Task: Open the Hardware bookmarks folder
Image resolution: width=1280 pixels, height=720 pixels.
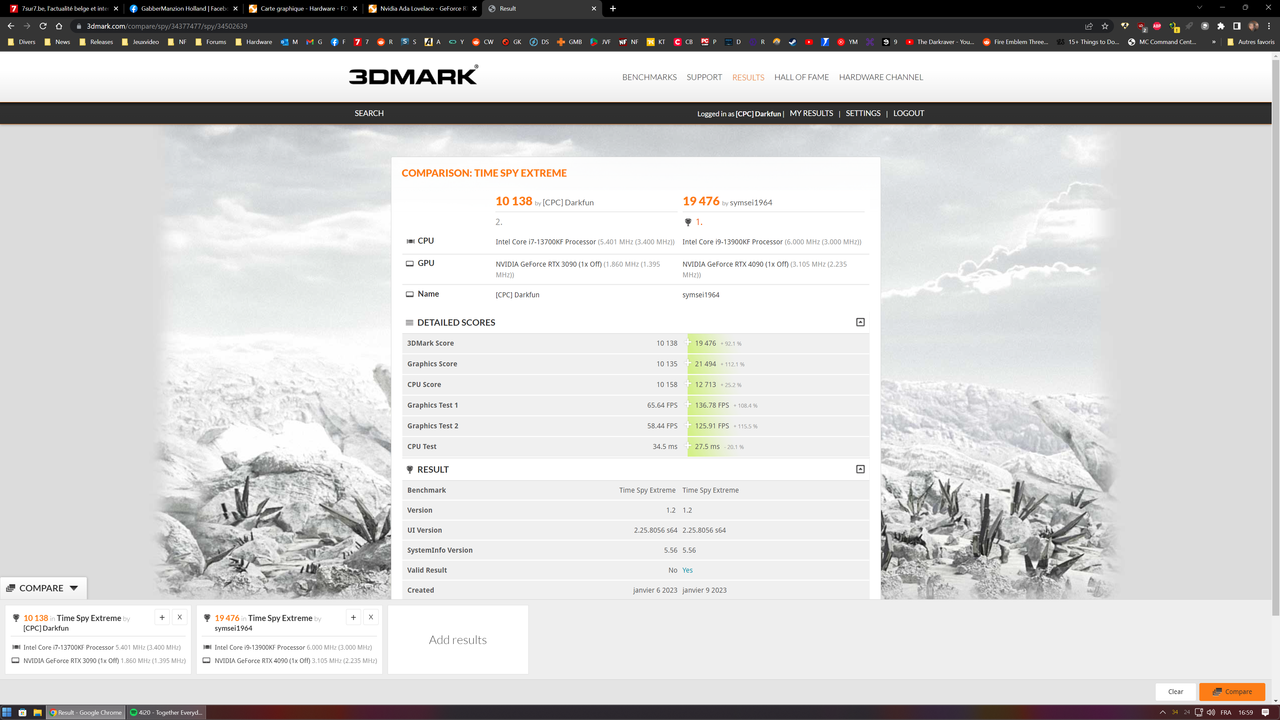Action: [253, 42]
